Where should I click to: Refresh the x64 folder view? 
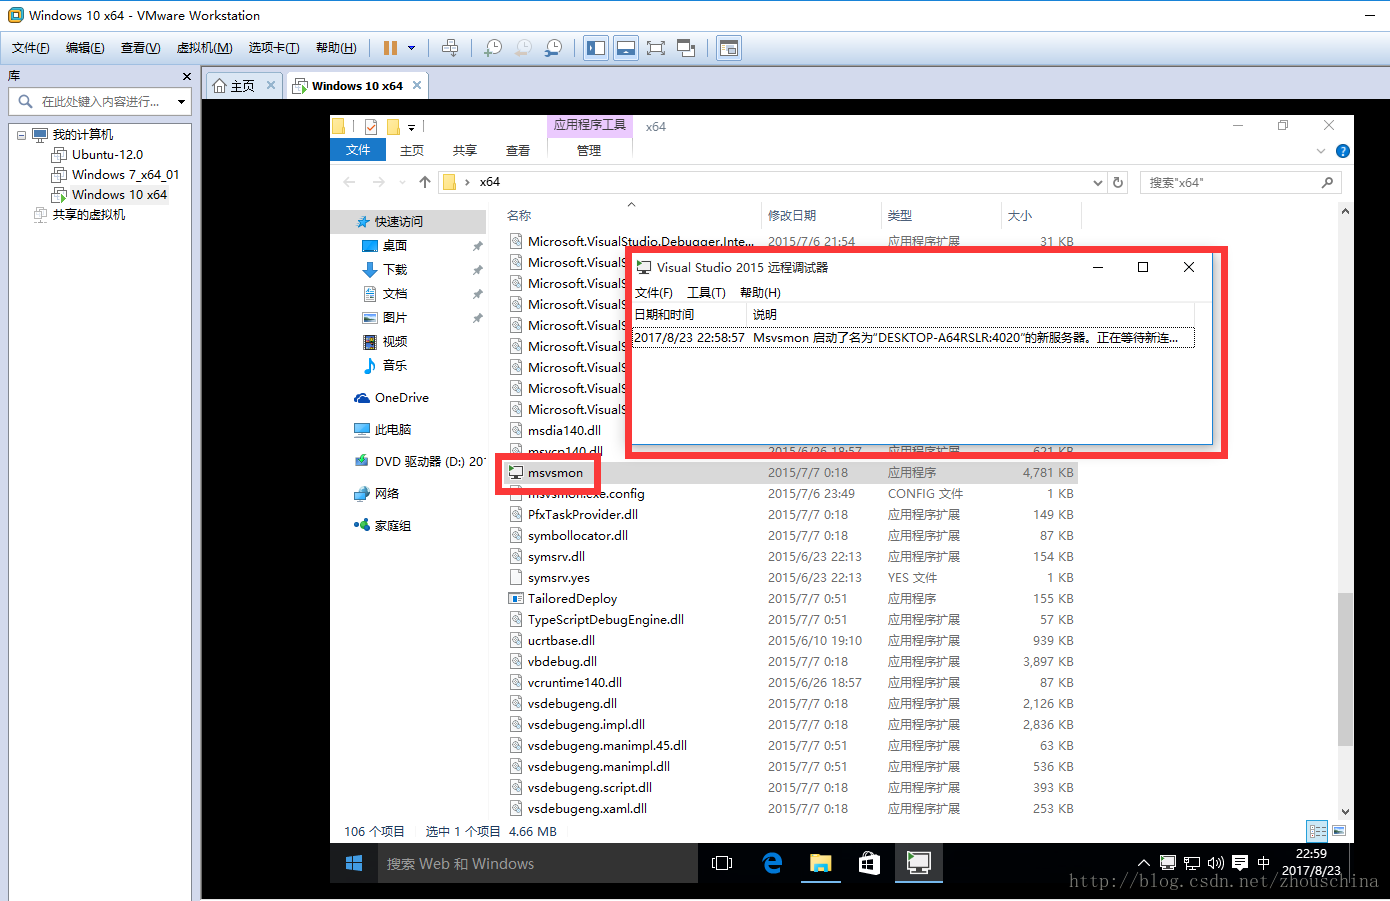[x=1118, y=182]
